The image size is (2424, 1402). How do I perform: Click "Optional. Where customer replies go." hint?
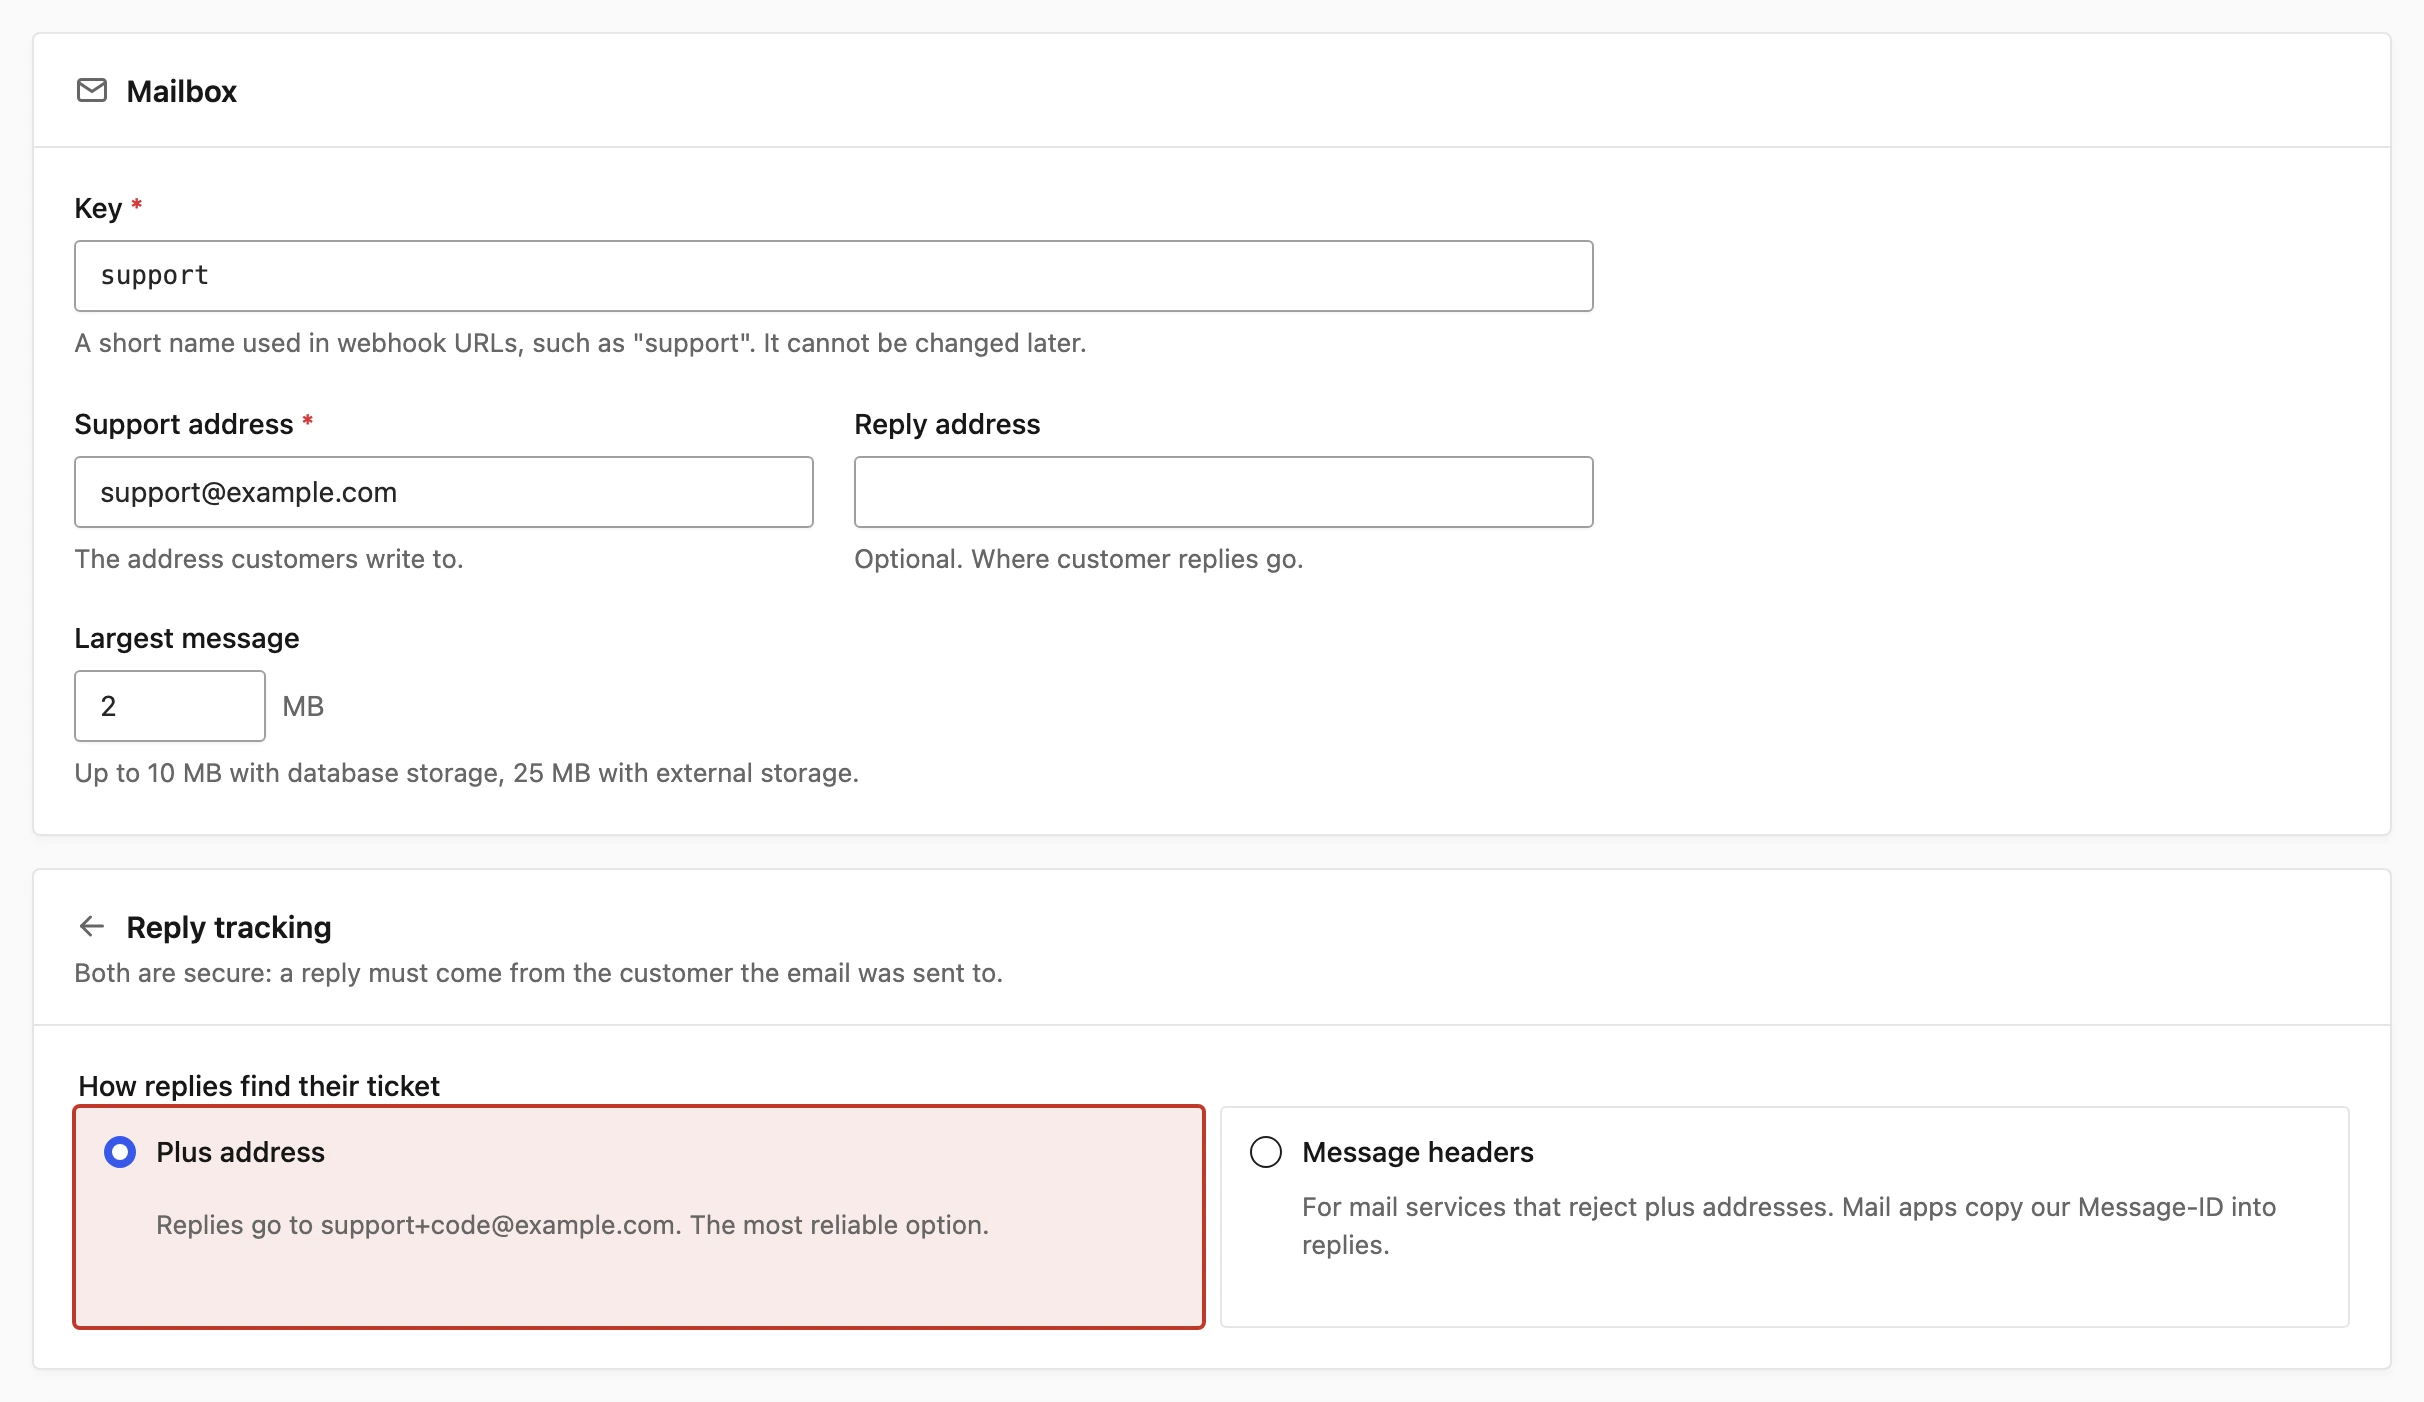click(1079, 559)
